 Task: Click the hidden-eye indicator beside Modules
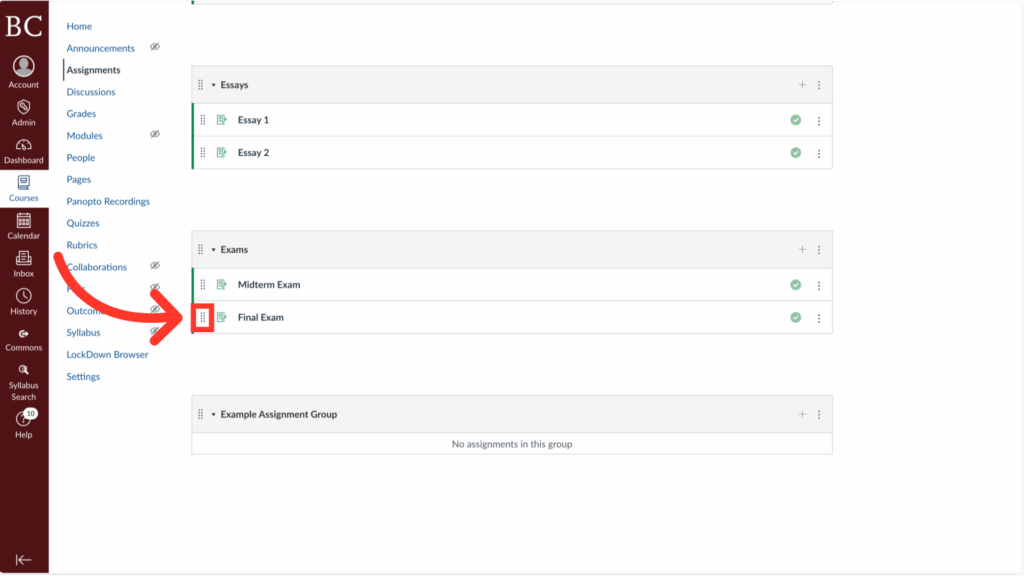pos(153,135)
